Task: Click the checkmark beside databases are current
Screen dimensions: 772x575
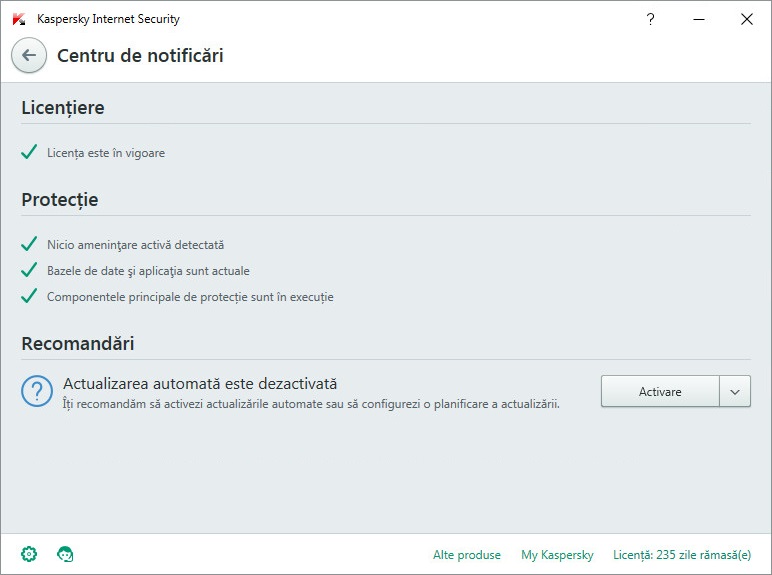Action: pyautogui.click(x=29, y=270)
